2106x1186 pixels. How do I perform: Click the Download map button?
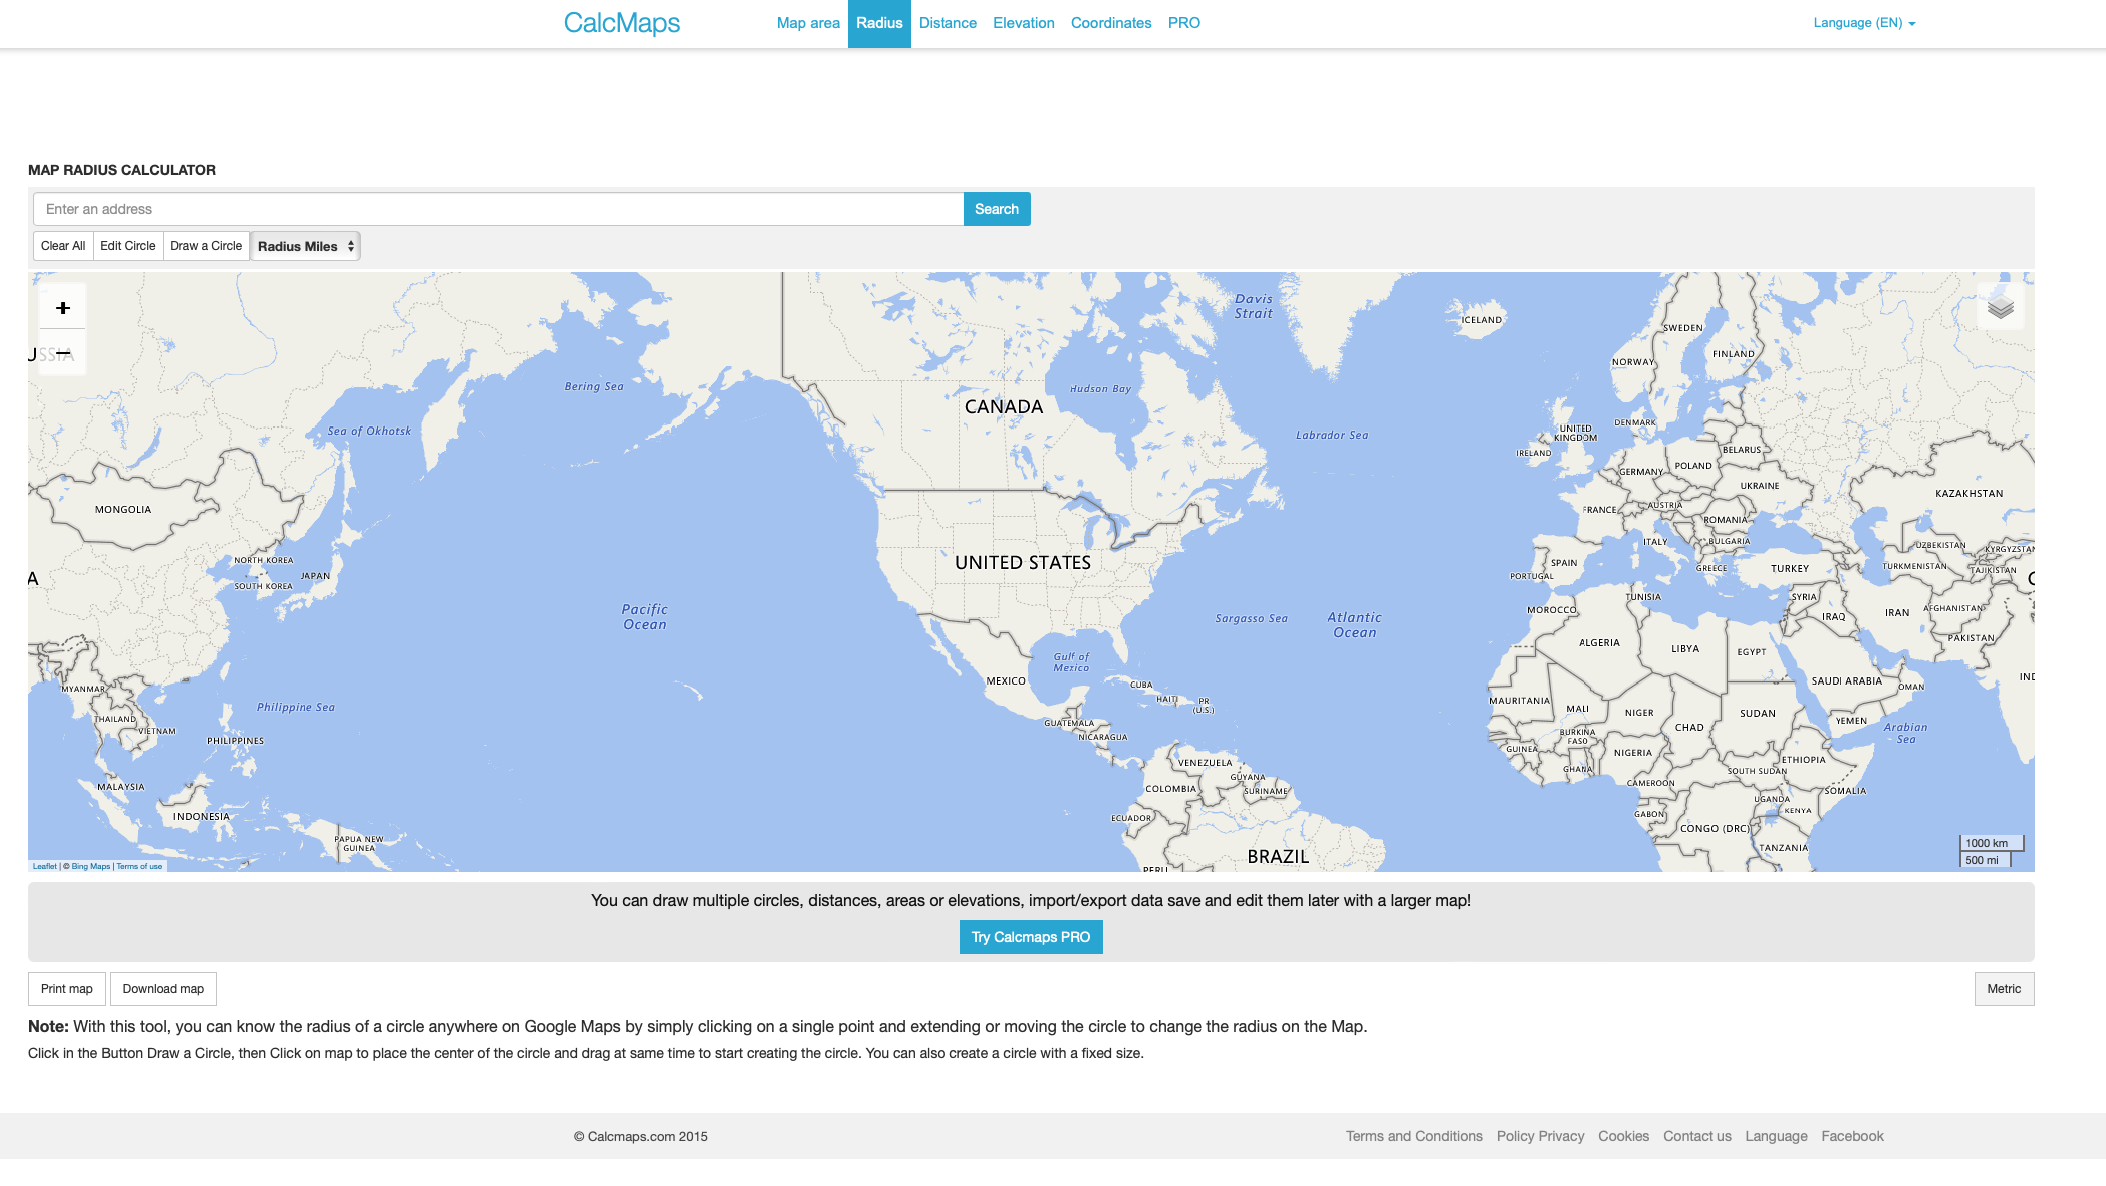pos(163,989)
